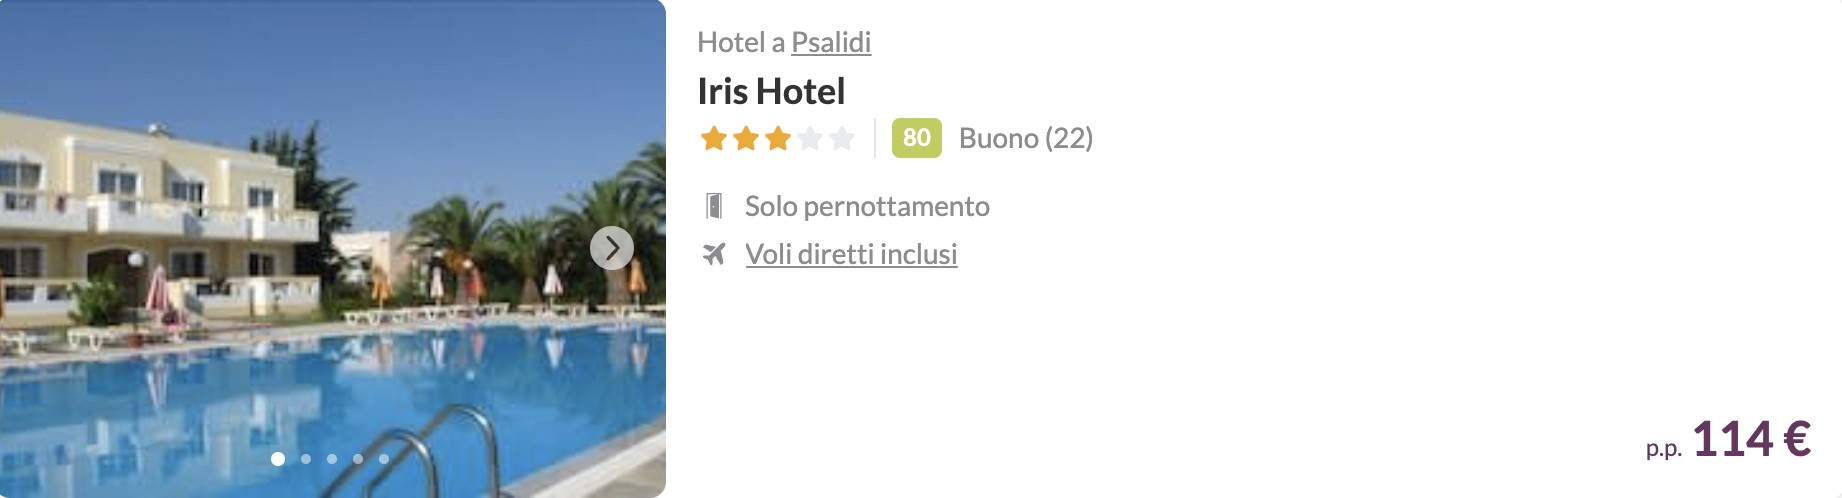Open the Voli diretti inclusi link
This screenshot has width=1842, height=498.
(x=851, y=254)
